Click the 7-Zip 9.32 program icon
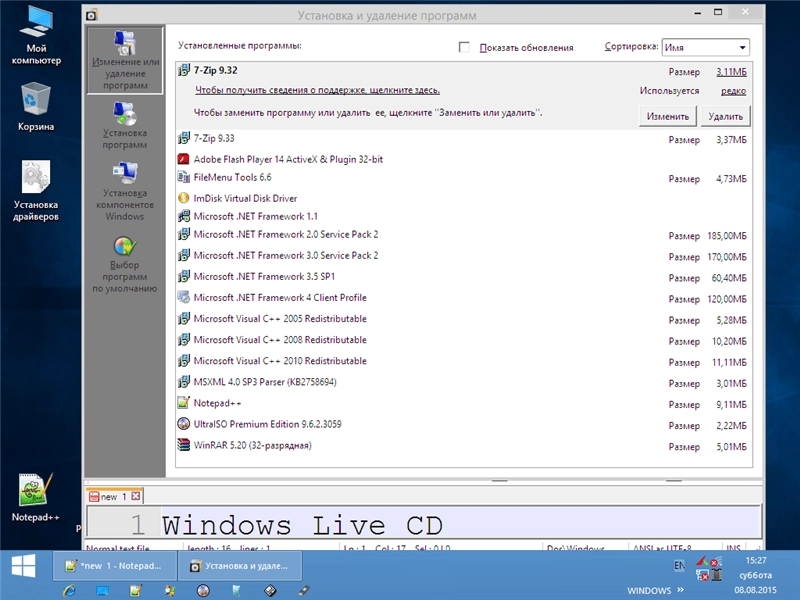 (x=184, y=70)
